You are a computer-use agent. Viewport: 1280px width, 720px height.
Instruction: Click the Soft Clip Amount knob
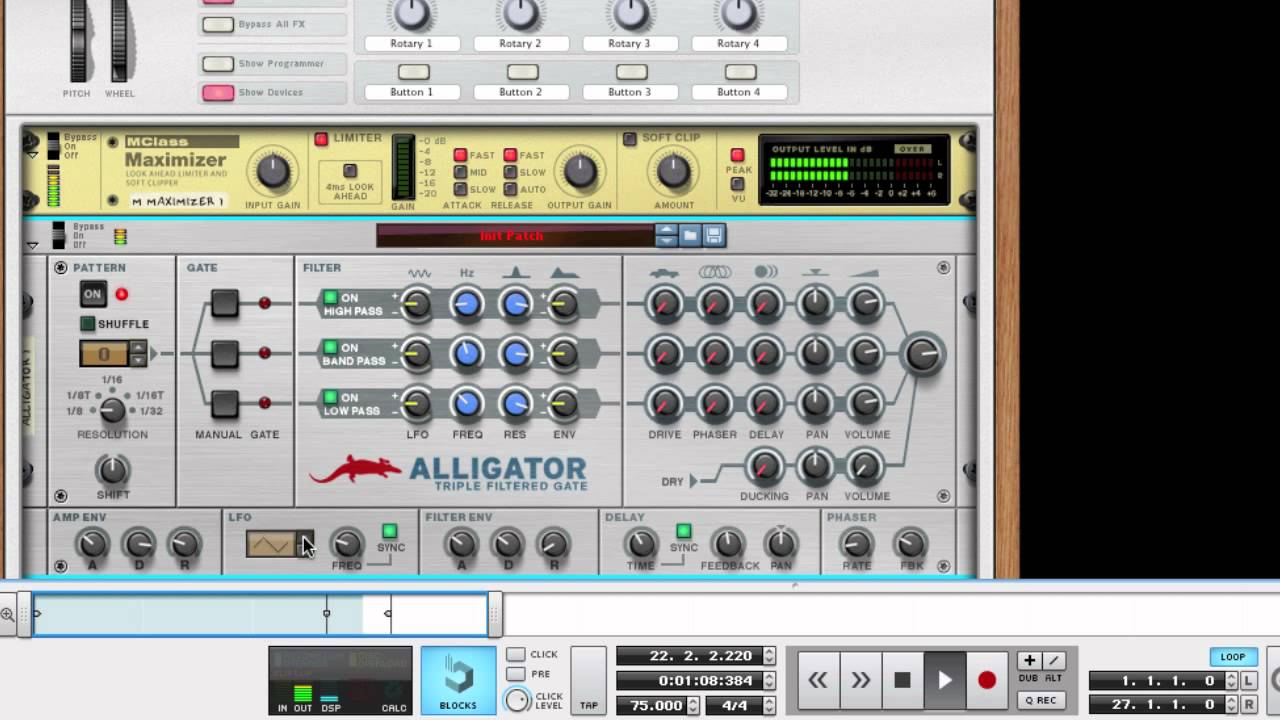click(x=673, y=172)
